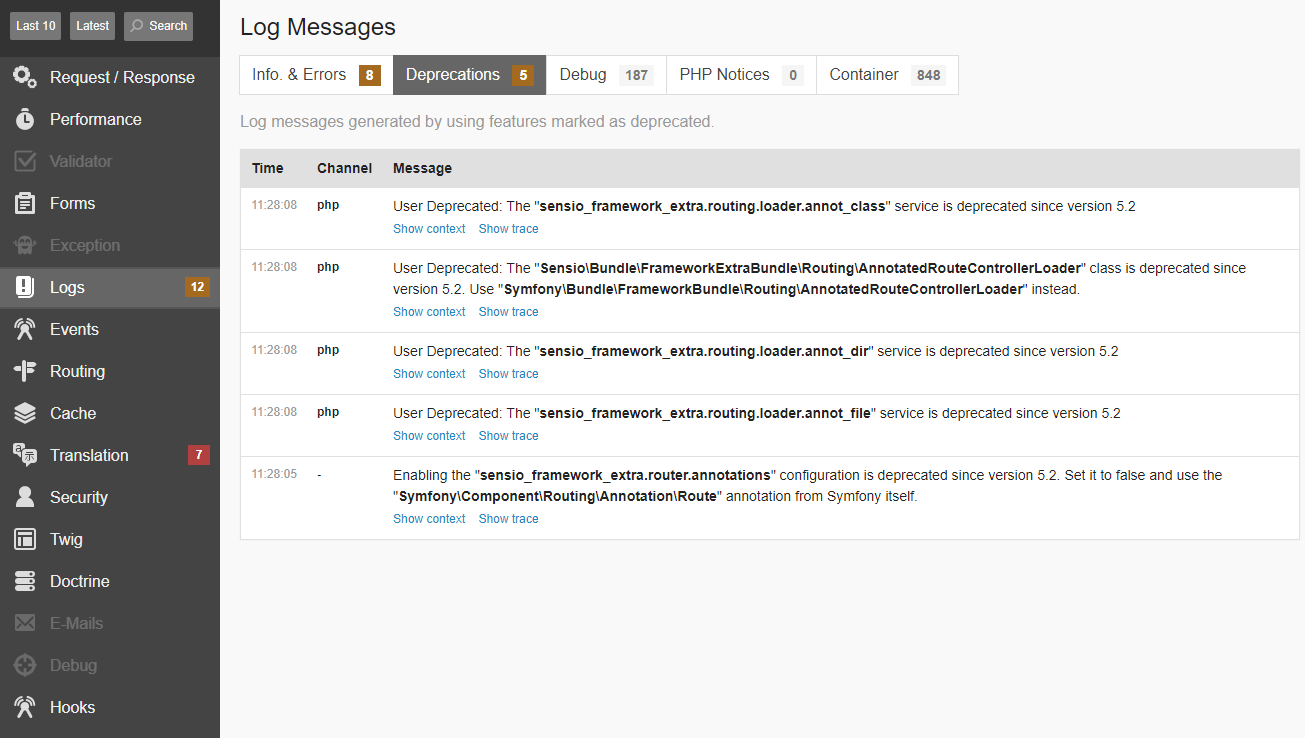Image resolution: width=1305 pixels, height=738 pixels.
Task: Expand context for router.annotations config message
Action: (x=429, y=519)
